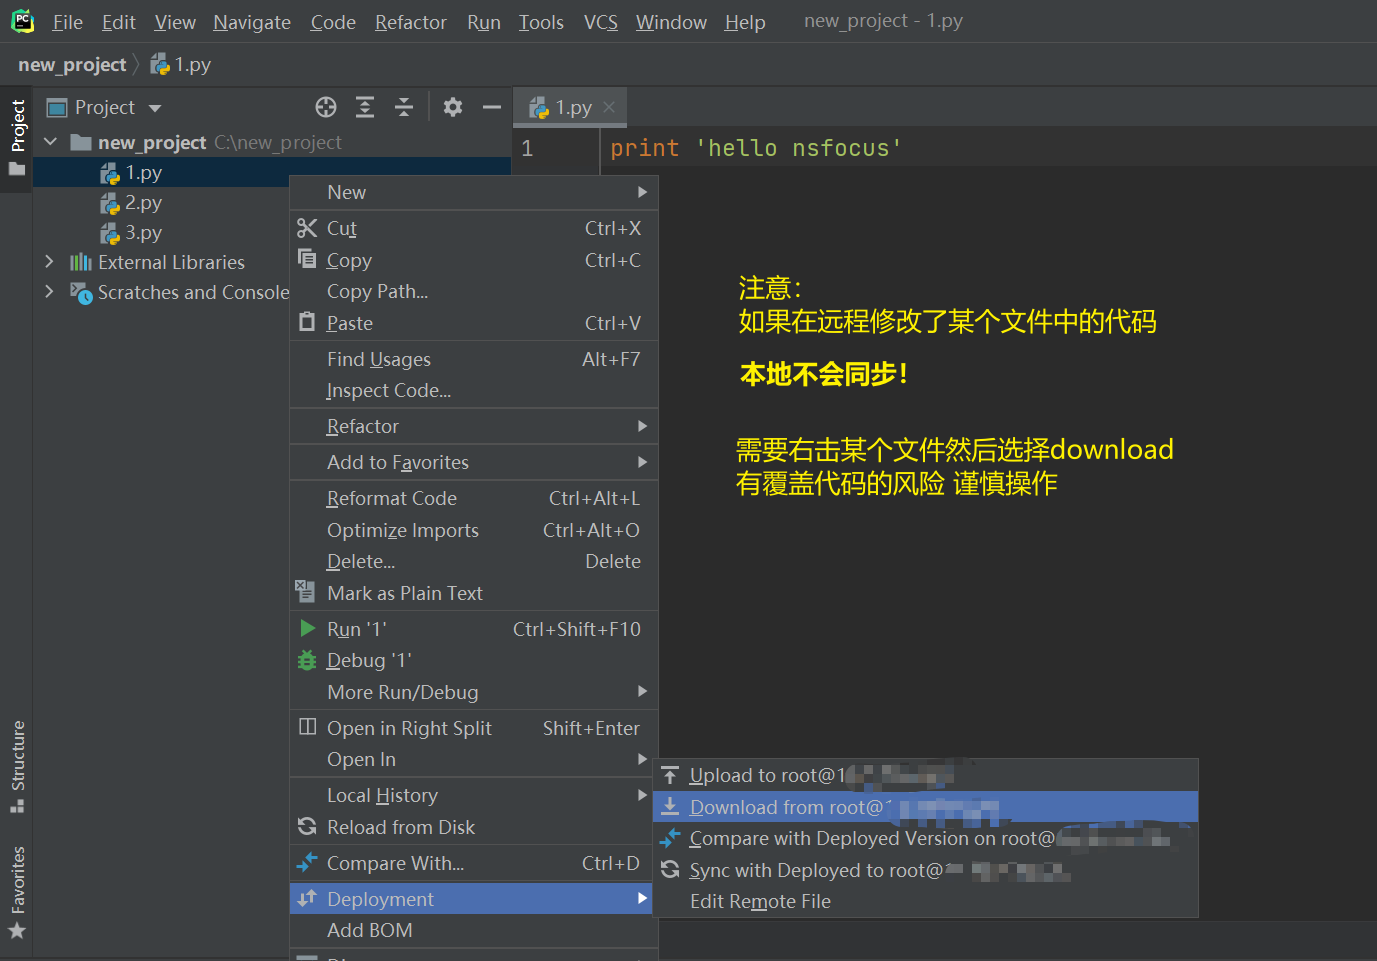The width and height of the screenshot is (1377, 961).
Task: Select Download from root in Deployment submenu
Action: click(x=785, y=807)
